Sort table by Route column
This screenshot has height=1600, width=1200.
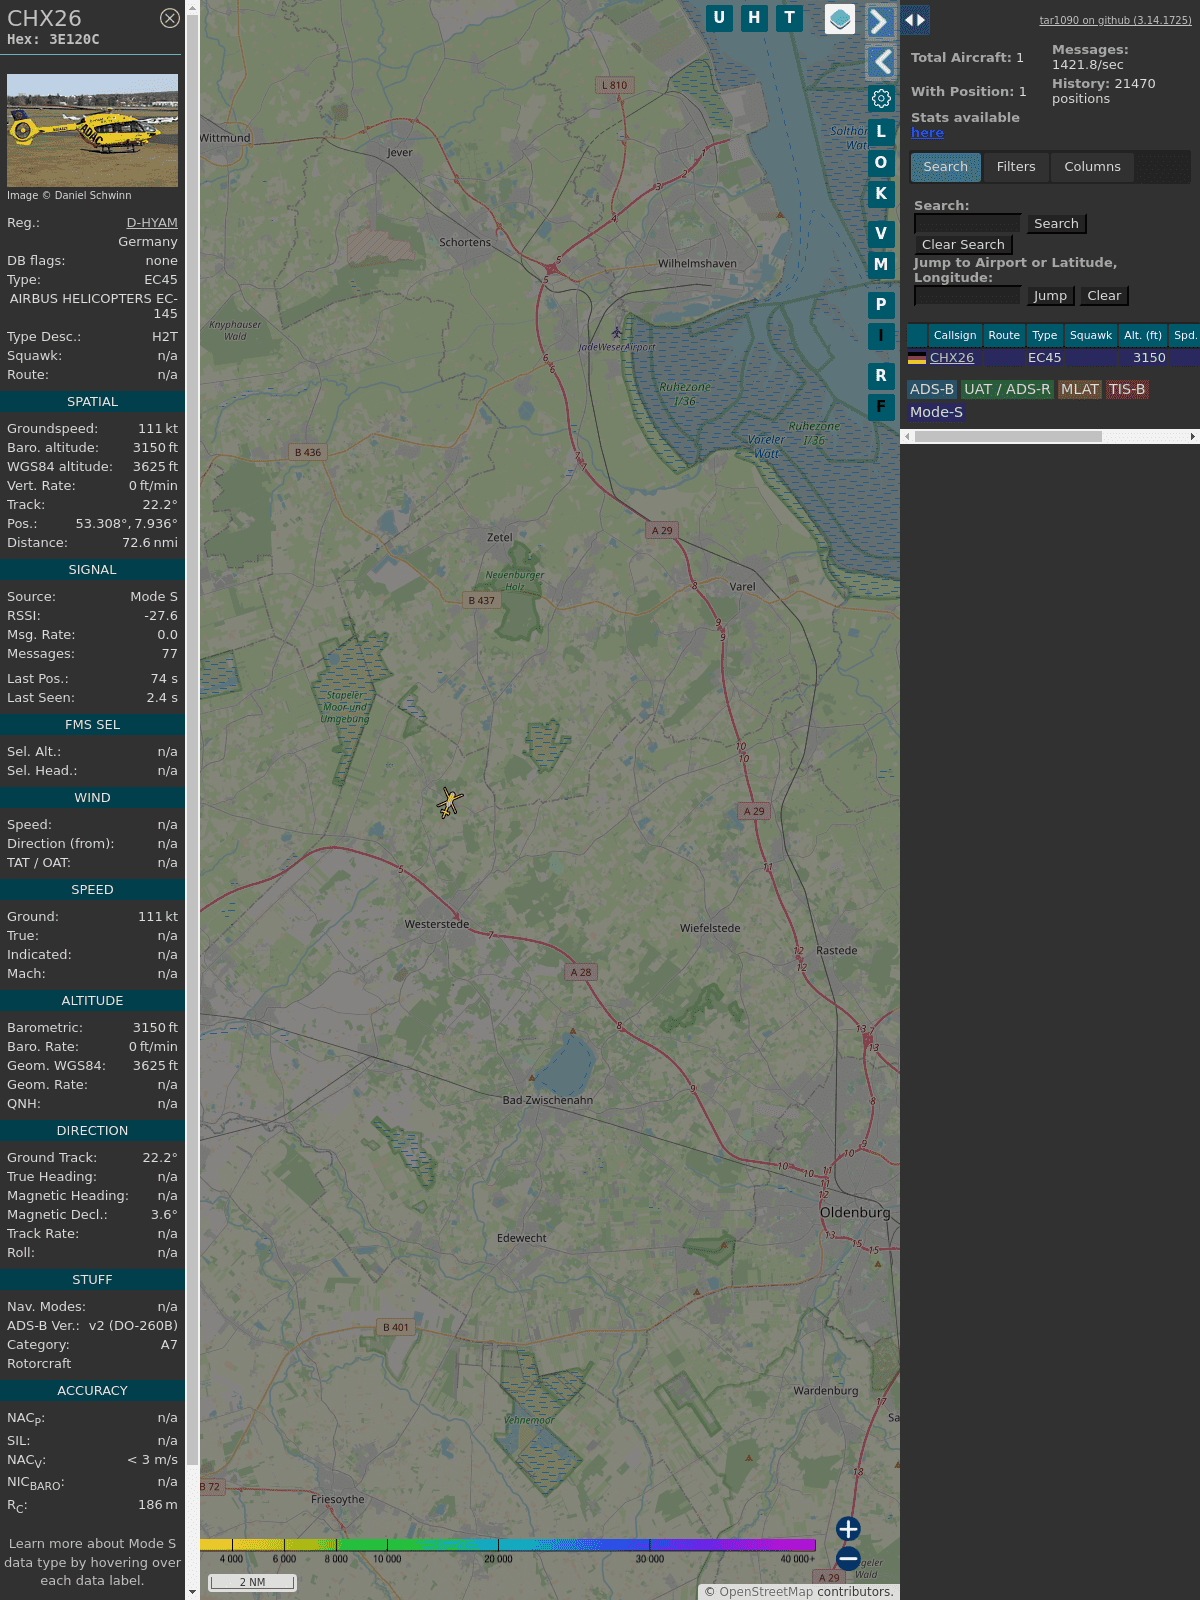tap(1004, 335)
